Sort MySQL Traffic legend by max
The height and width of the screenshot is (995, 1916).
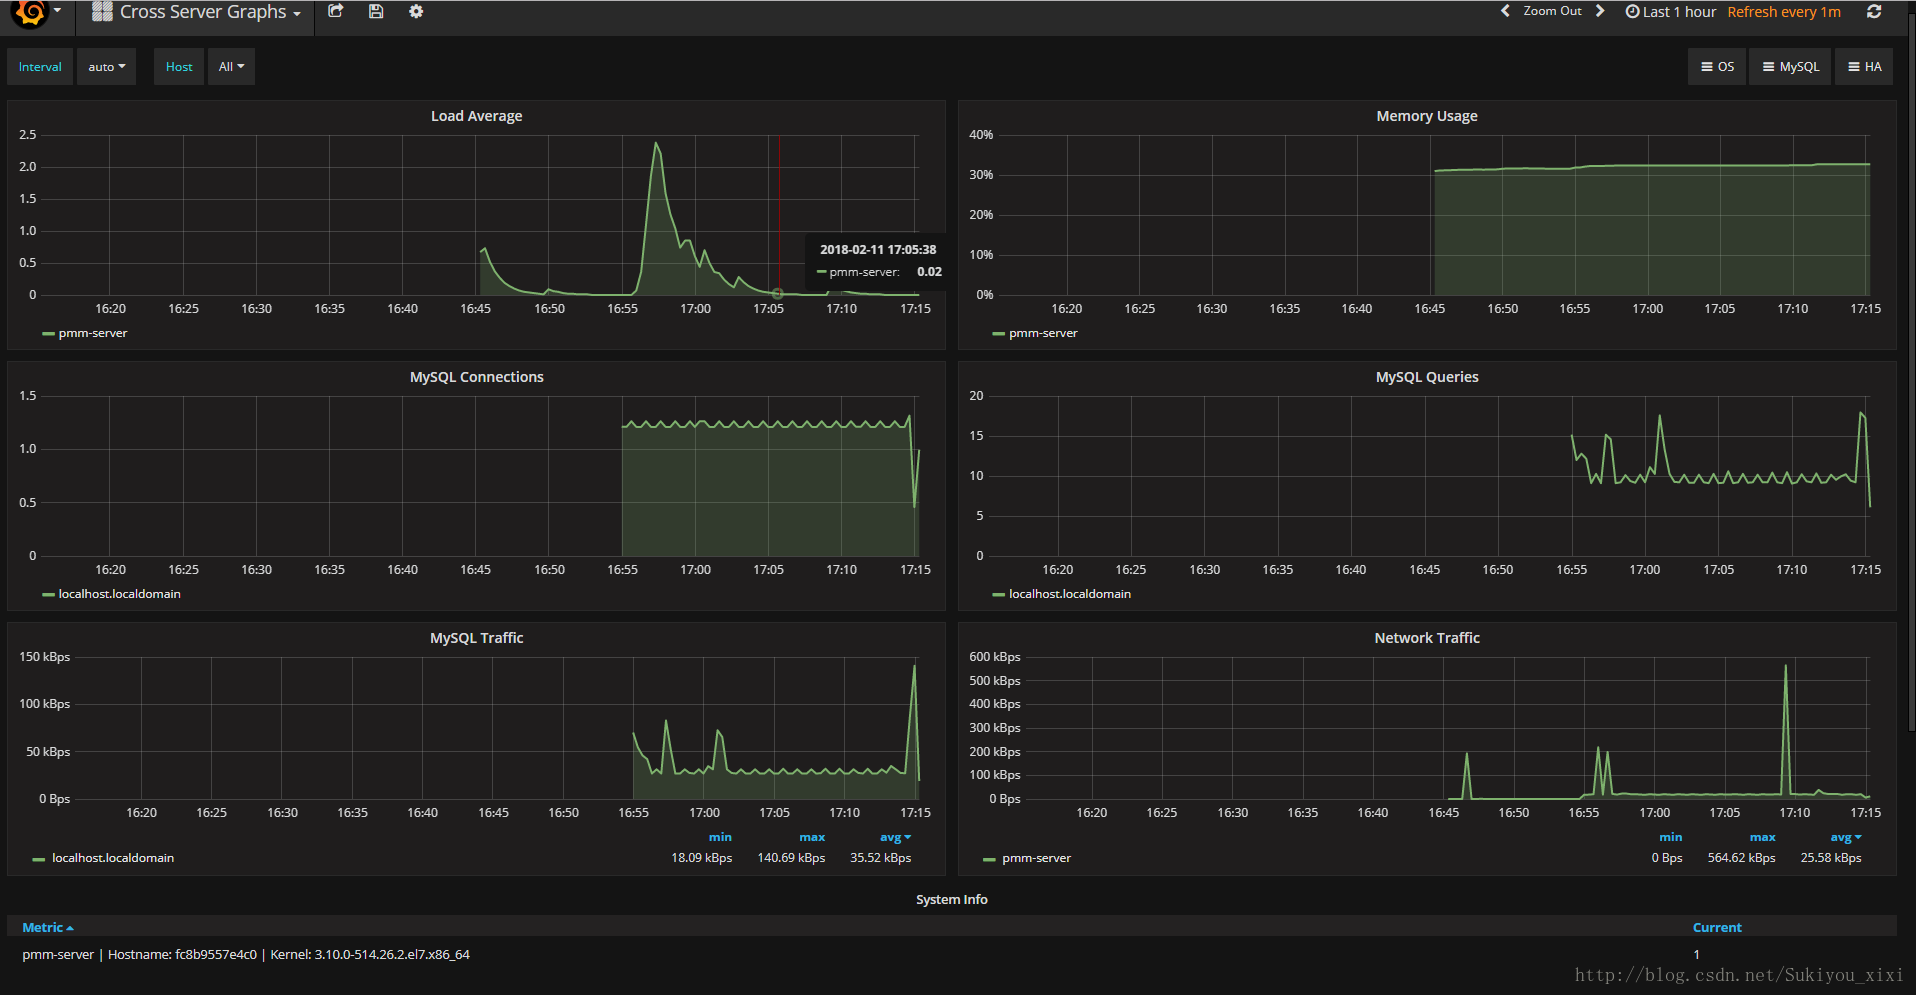(x=812, y=837)
